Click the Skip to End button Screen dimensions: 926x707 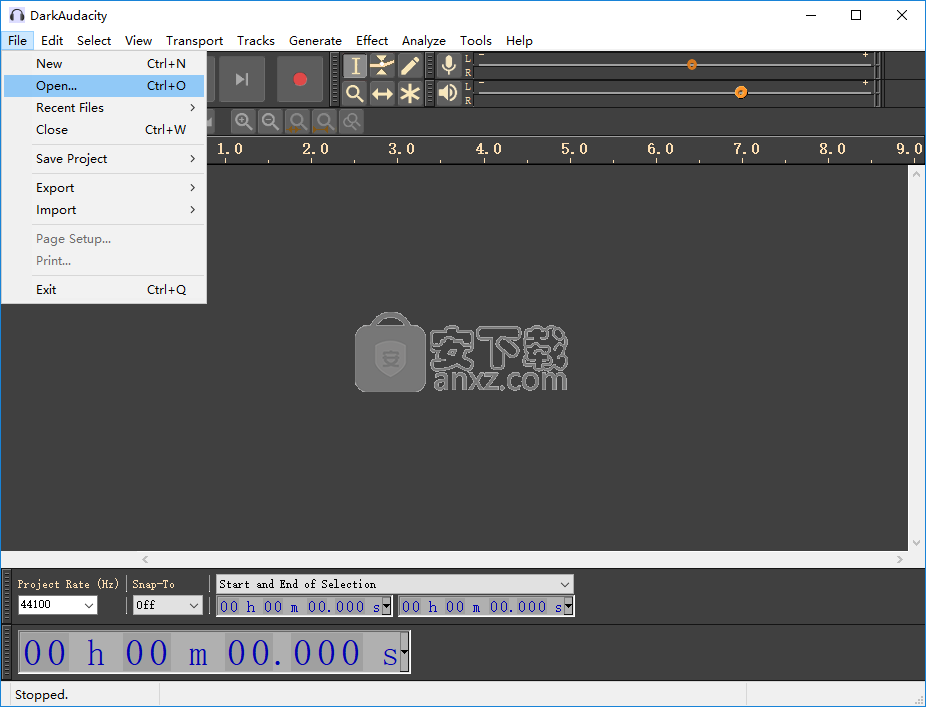coord(242,79)
